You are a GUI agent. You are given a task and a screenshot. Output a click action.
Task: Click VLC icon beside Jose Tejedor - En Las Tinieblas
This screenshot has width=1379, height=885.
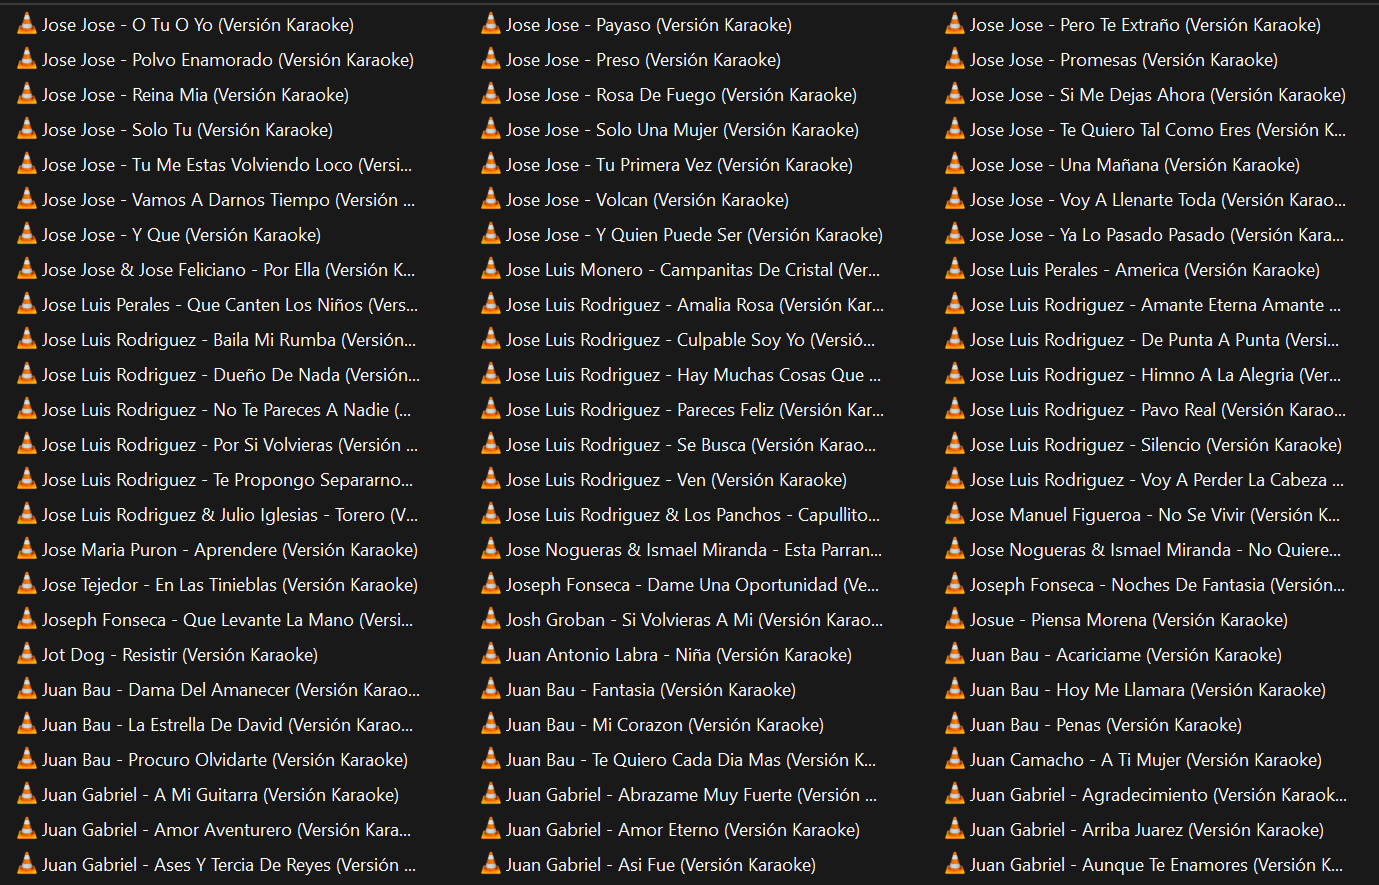point(27,584)
